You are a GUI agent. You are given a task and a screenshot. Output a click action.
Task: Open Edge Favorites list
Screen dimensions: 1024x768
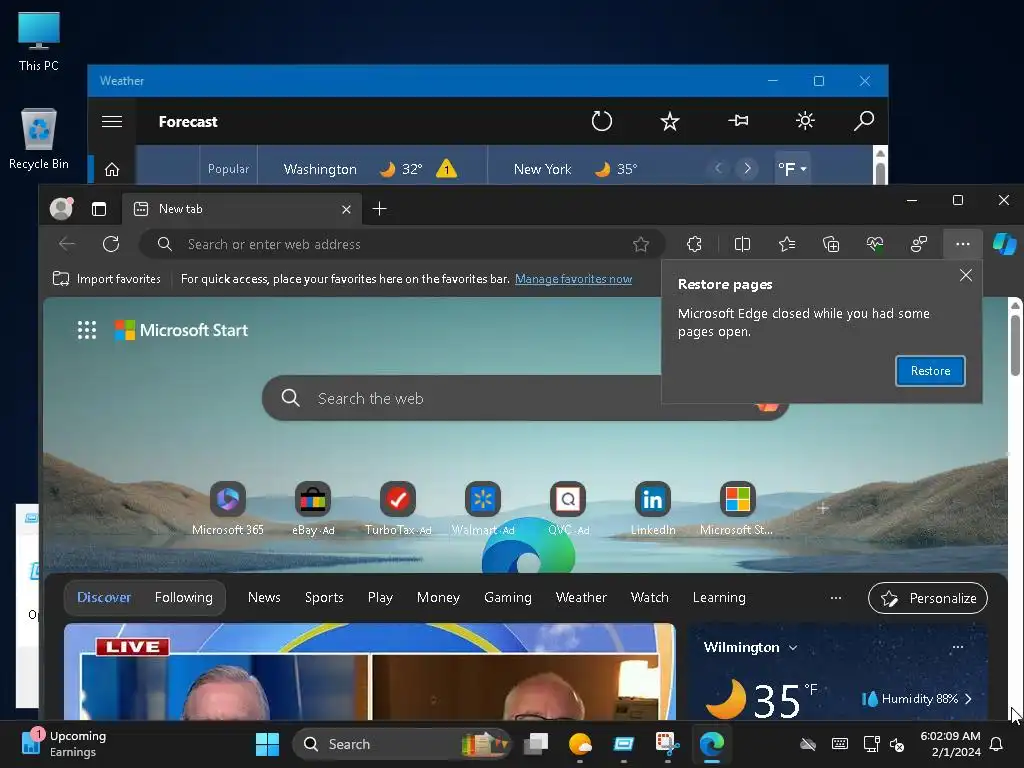[787, 244]
